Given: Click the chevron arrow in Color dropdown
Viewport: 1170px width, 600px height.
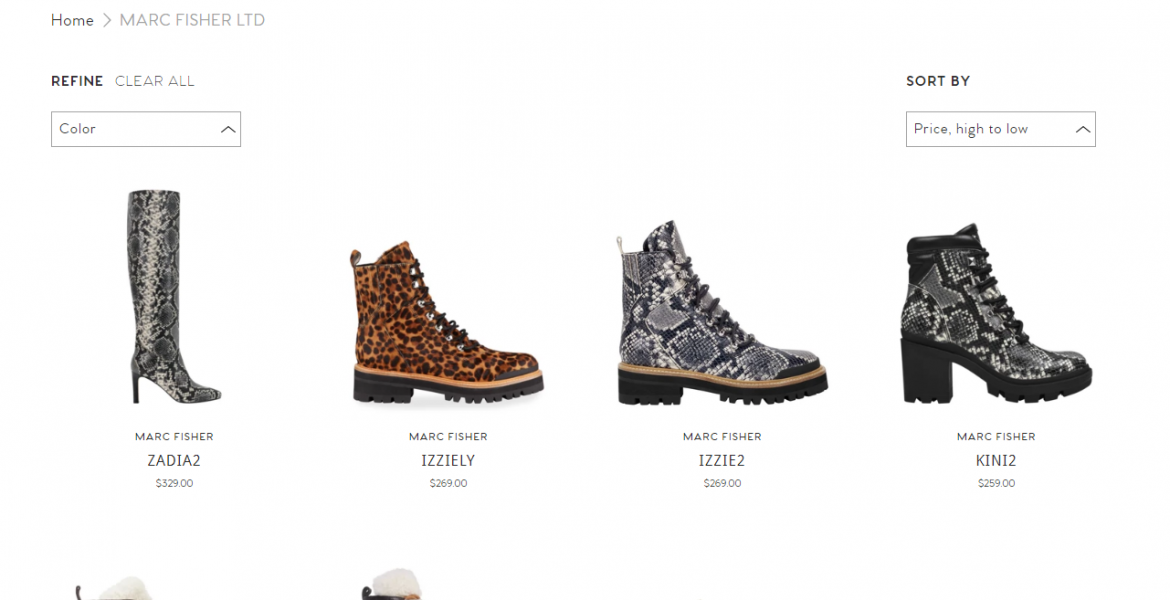Looking at the screenshot, I should pos(228,129).
